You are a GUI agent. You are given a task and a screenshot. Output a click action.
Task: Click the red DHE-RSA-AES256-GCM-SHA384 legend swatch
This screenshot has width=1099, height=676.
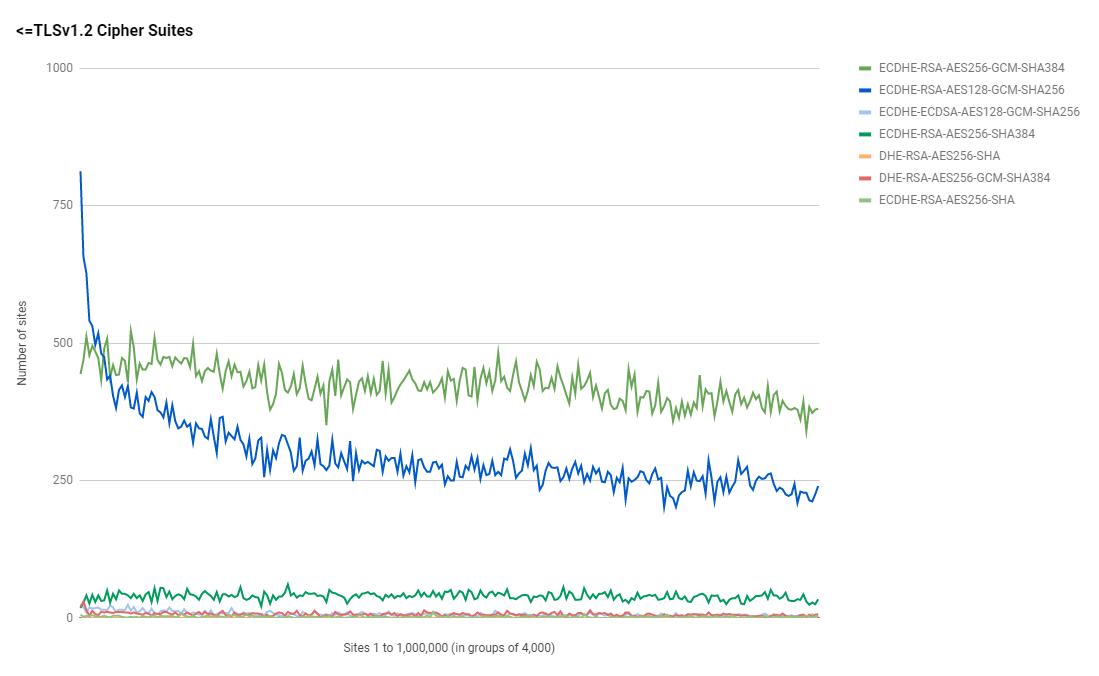pos(865,179)
